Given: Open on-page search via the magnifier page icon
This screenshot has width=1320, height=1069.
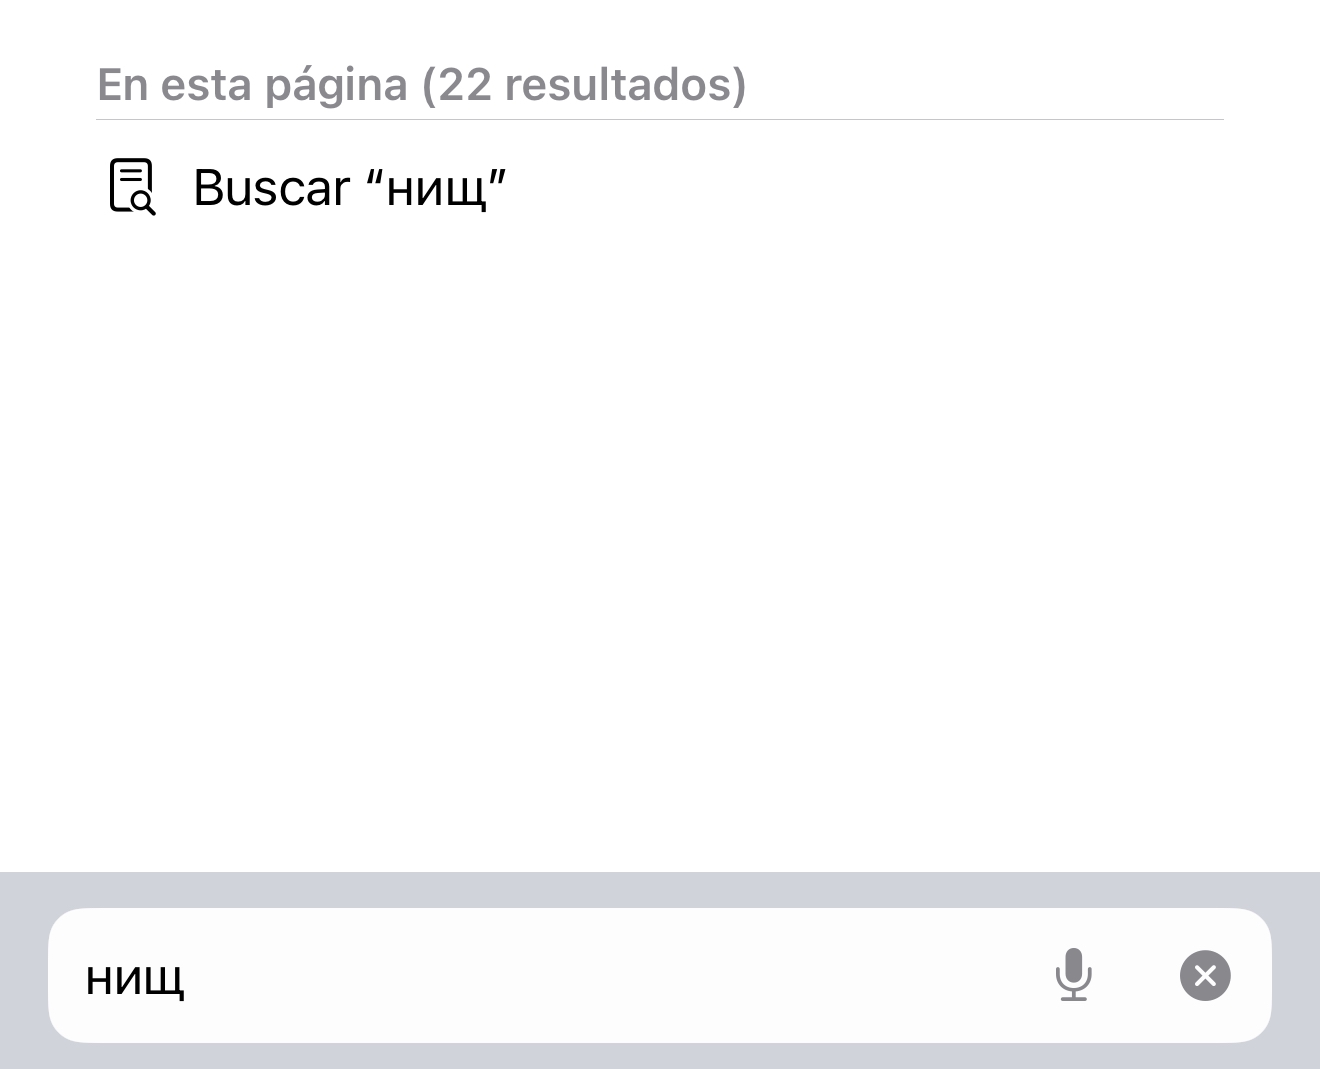Looking at the screenshot, I should coord(132,187).
